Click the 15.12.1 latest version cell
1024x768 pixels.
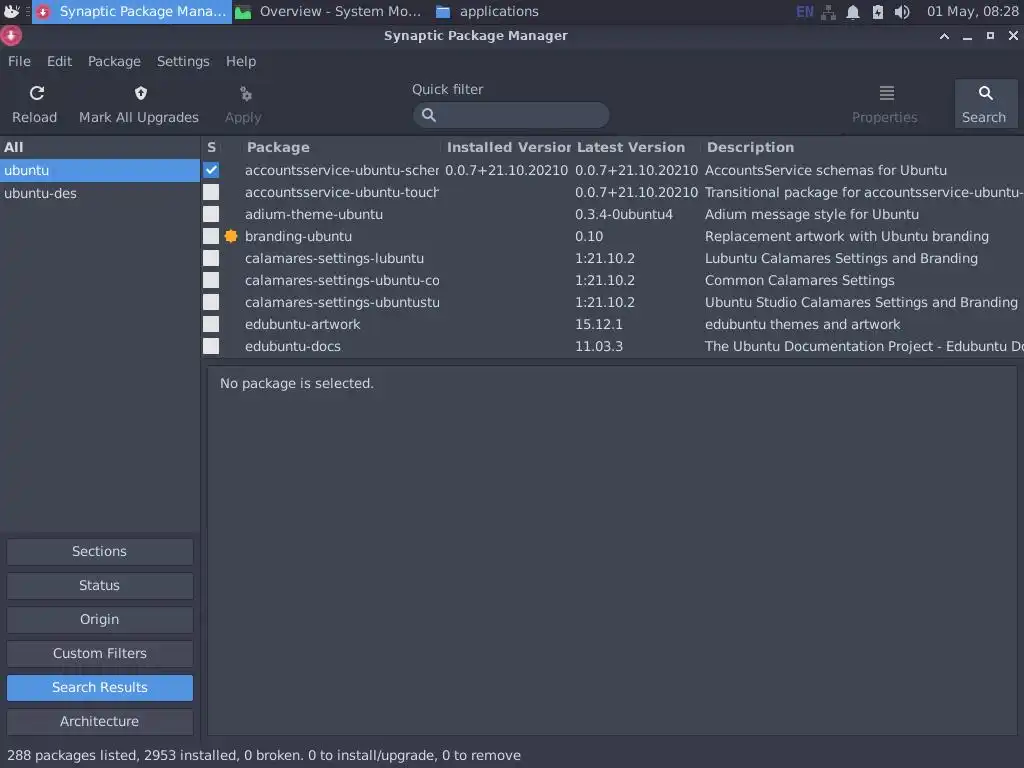coord(599,325)
